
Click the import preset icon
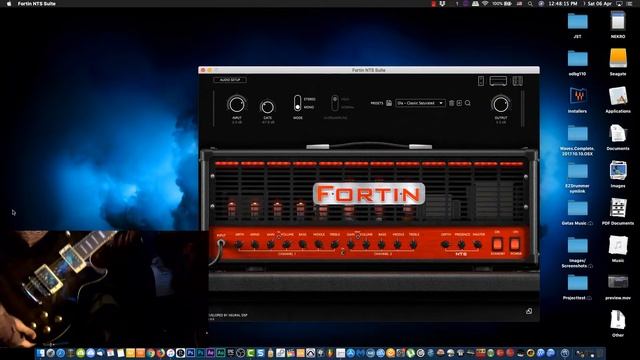[459, 103]
